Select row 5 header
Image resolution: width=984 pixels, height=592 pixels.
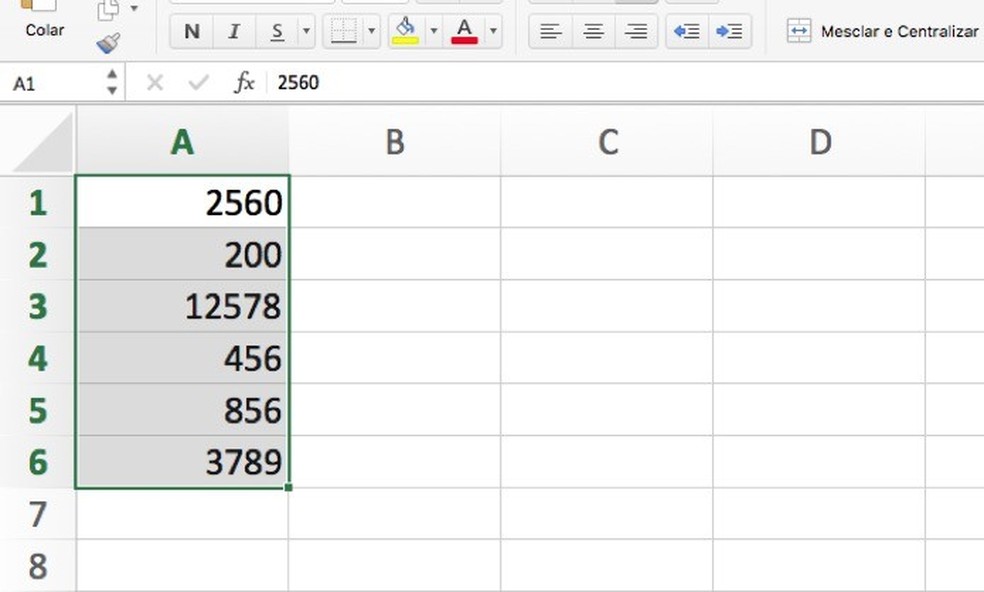coord(38,410)
